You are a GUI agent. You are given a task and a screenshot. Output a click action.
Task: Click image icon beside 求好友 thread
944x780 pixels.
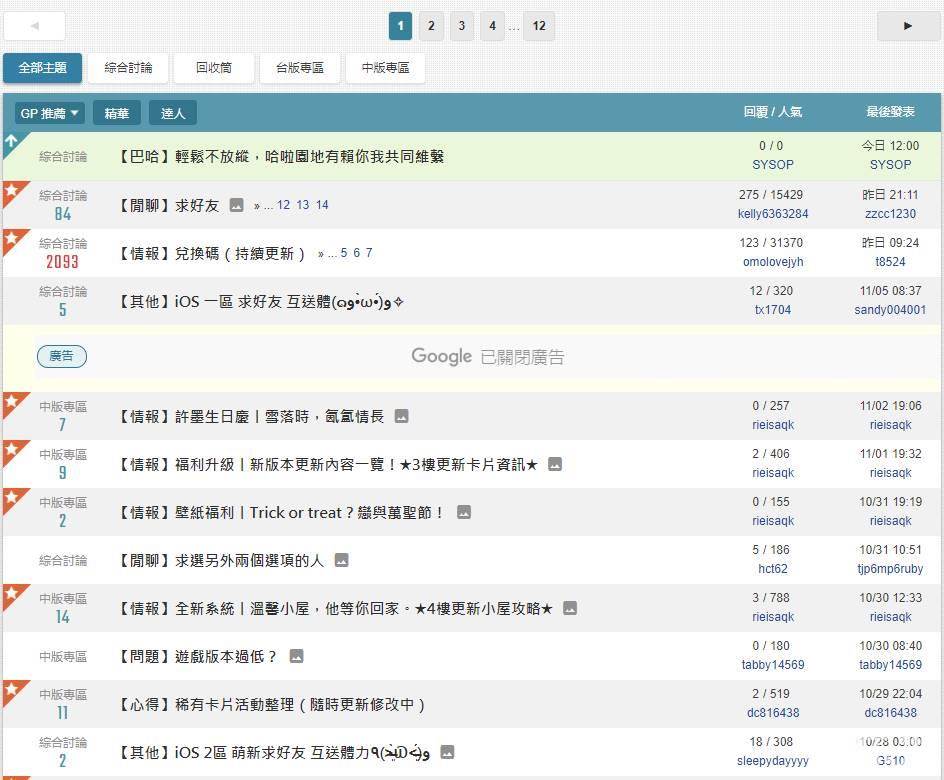(x=236, y=205)
